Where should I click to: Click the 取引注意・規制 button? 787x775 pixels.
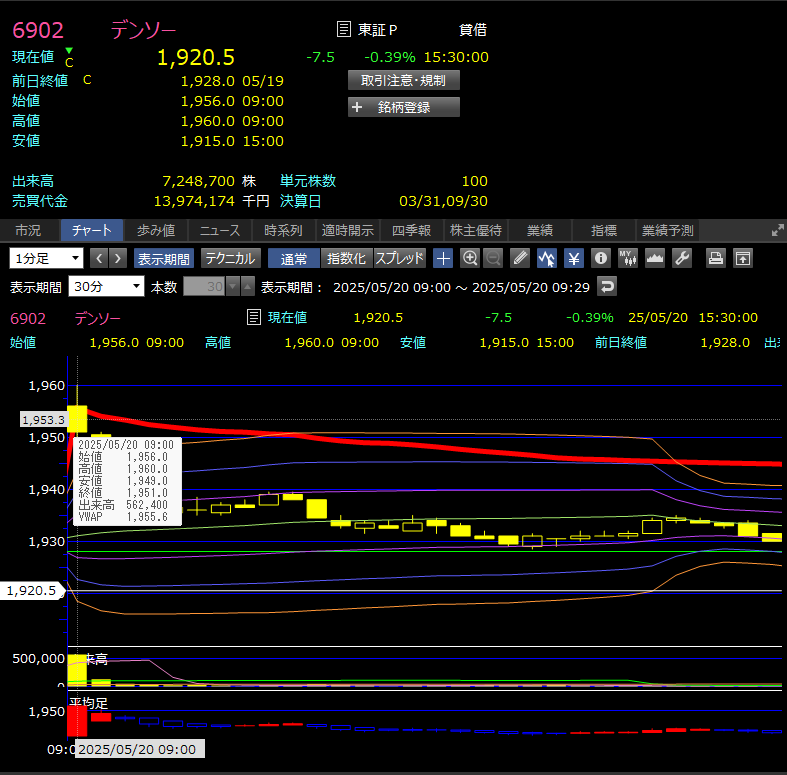[404, 80]
